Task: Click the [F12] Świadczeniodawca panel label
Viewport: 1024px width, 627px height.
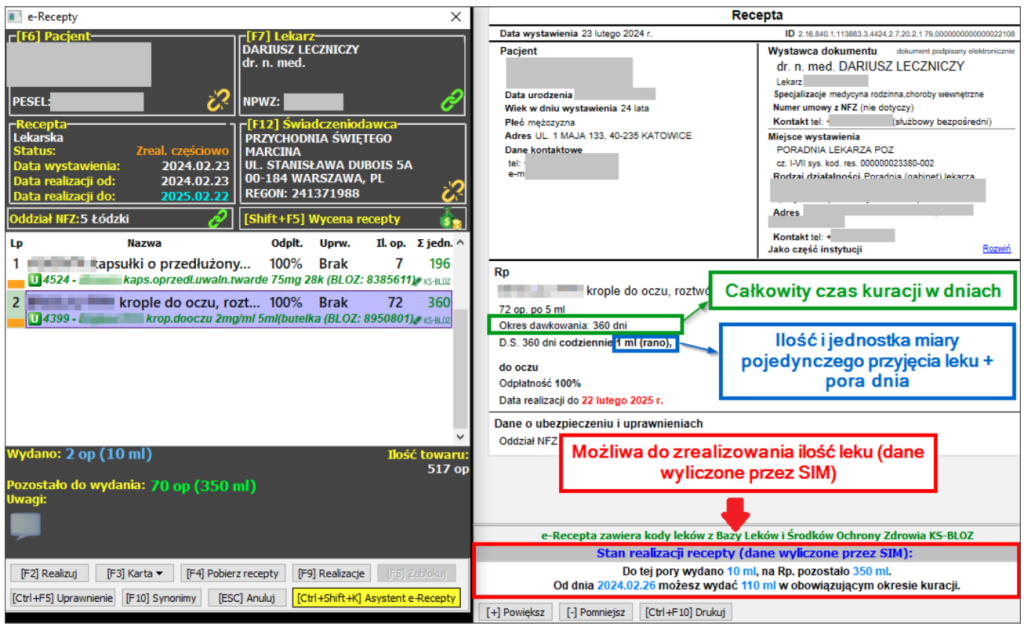Action: pyautogui.click(x=321, y=124)
